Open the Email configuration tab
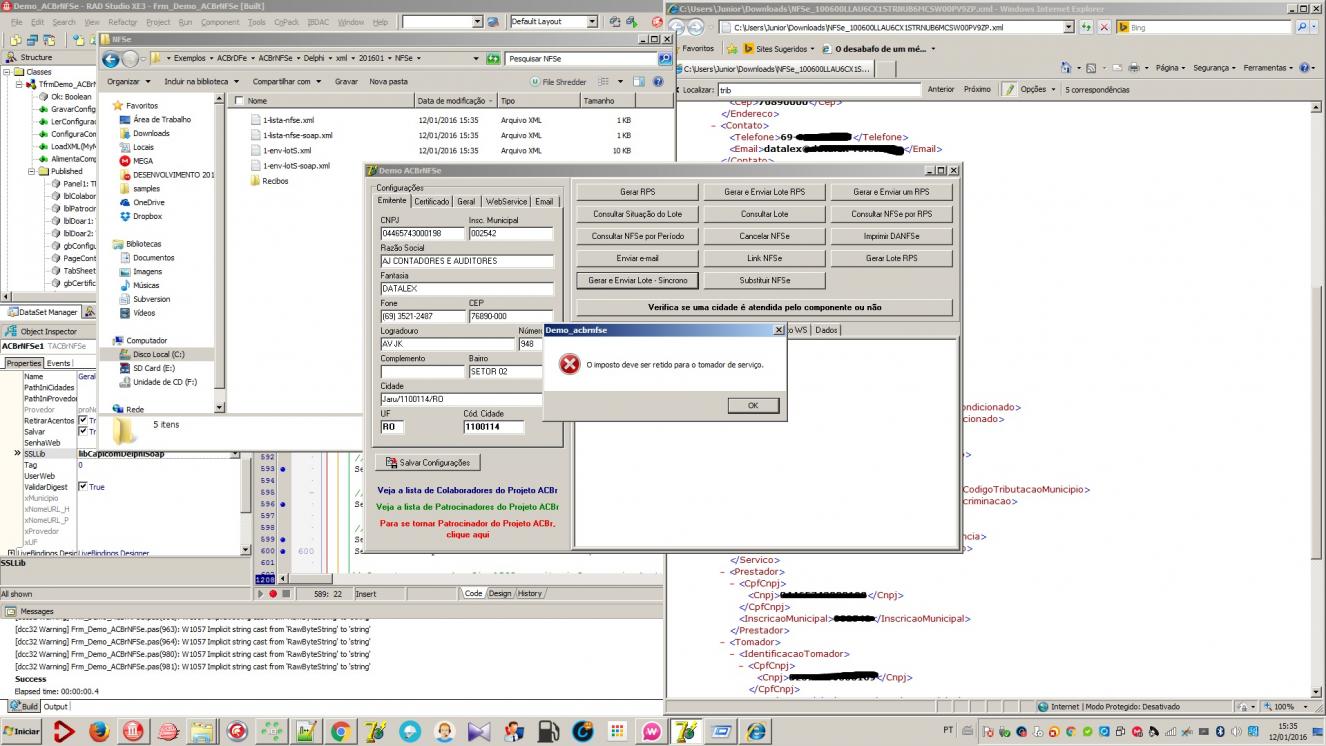Image resolution: width=1326 pixels, height=746 pixels. [x=544, y=202]
